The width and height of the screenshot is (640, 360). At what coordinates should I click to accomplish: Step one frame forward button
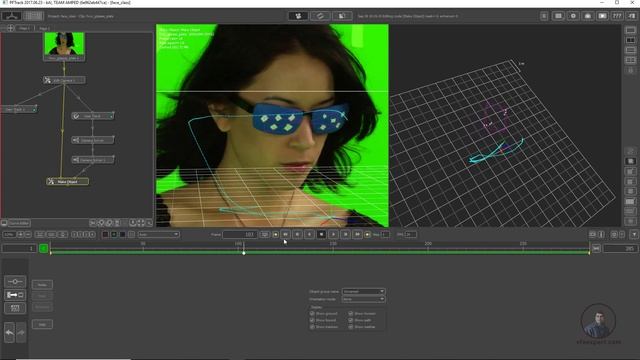(x=345, y=234)
